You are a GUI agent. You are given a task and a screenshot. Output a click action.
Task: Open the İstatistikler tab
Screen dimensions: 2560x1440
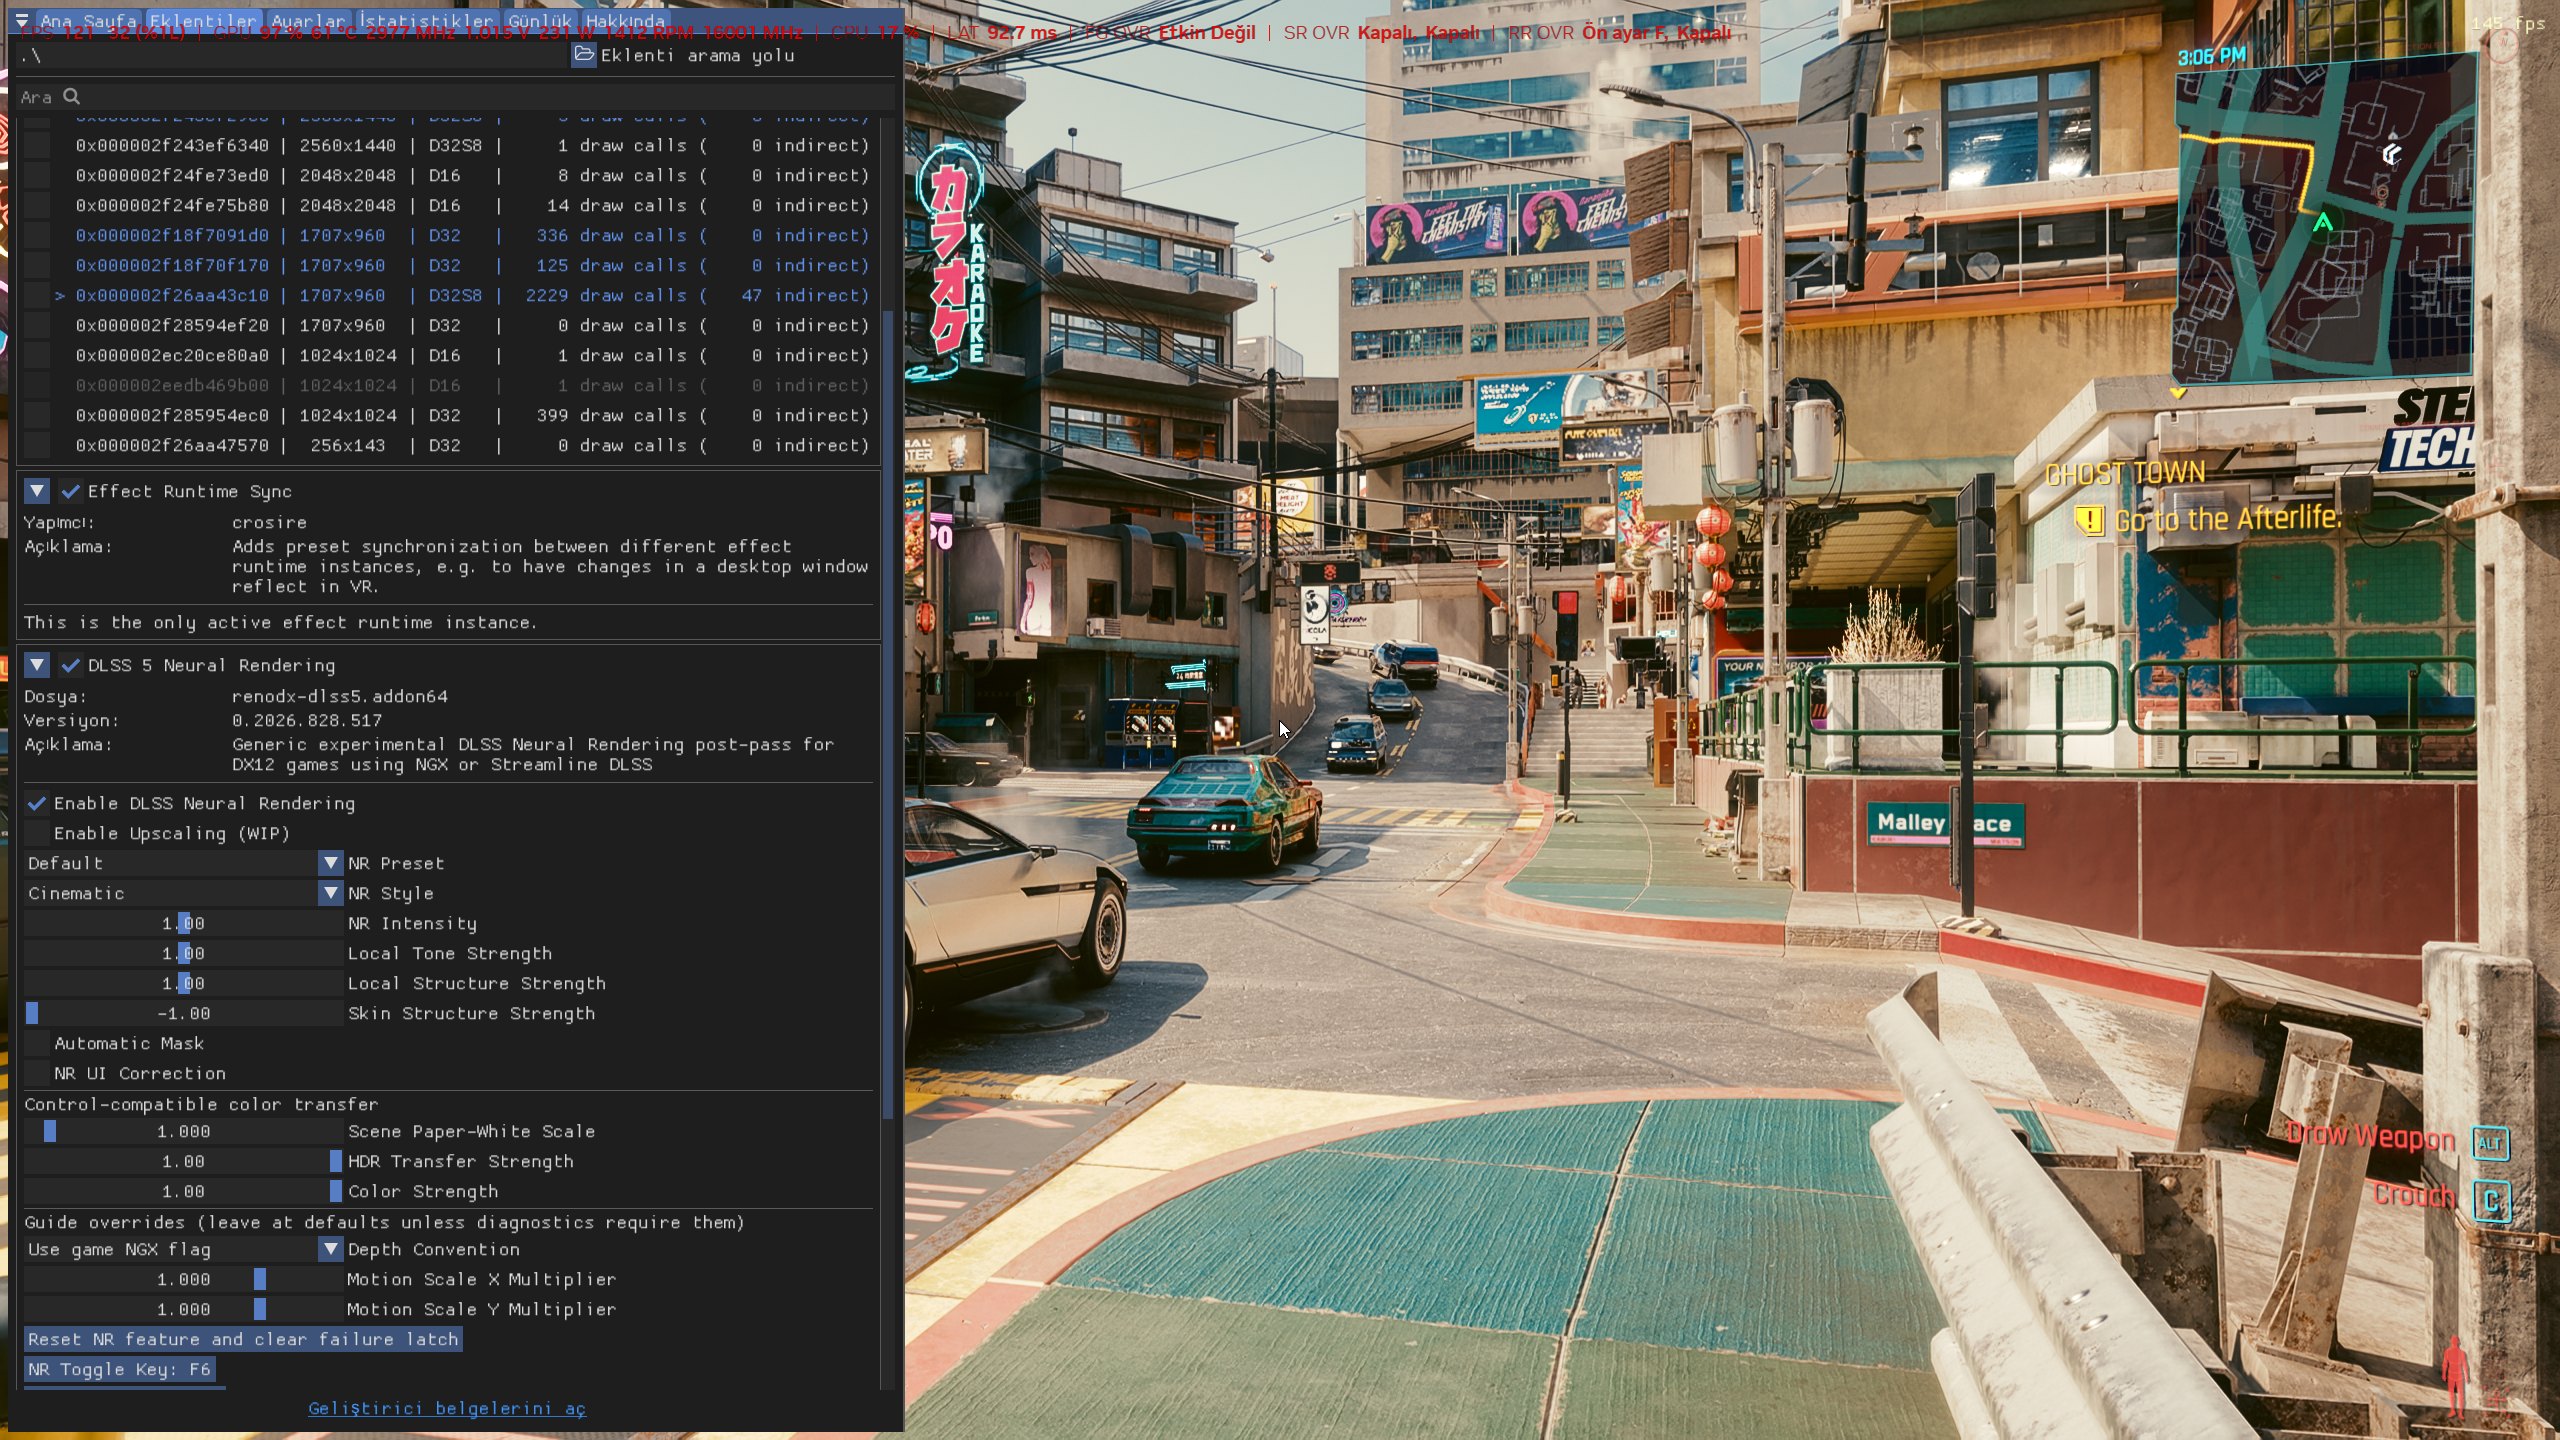[427, 21]
